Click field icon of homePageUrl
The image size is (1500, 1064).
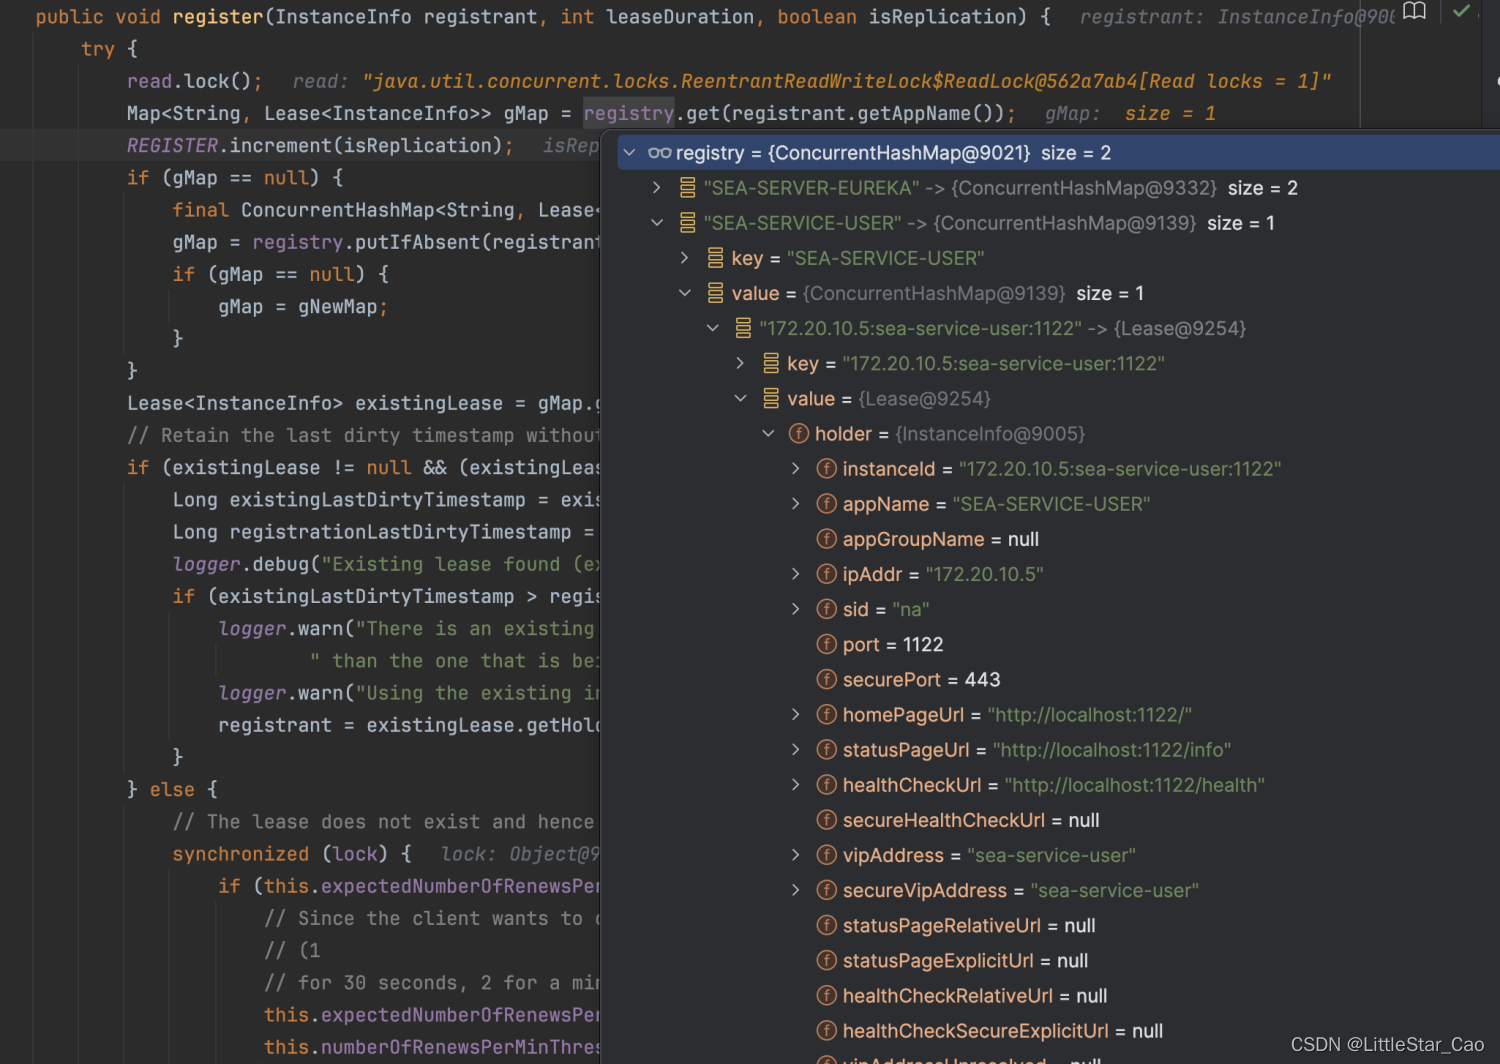[827, 714]
